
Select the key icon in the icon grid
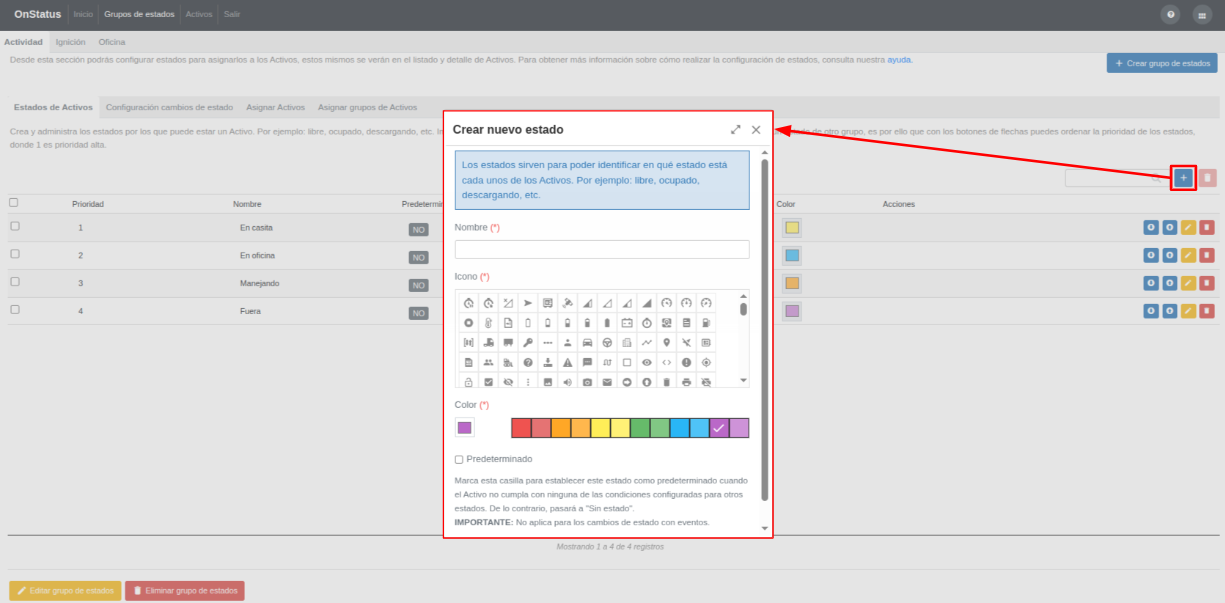[x=528, y=343]
